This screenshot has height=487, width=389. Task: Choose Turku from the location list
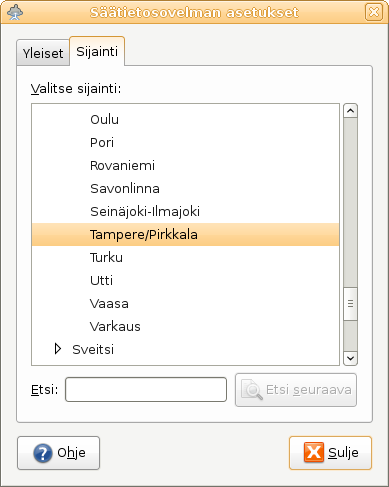185,257
